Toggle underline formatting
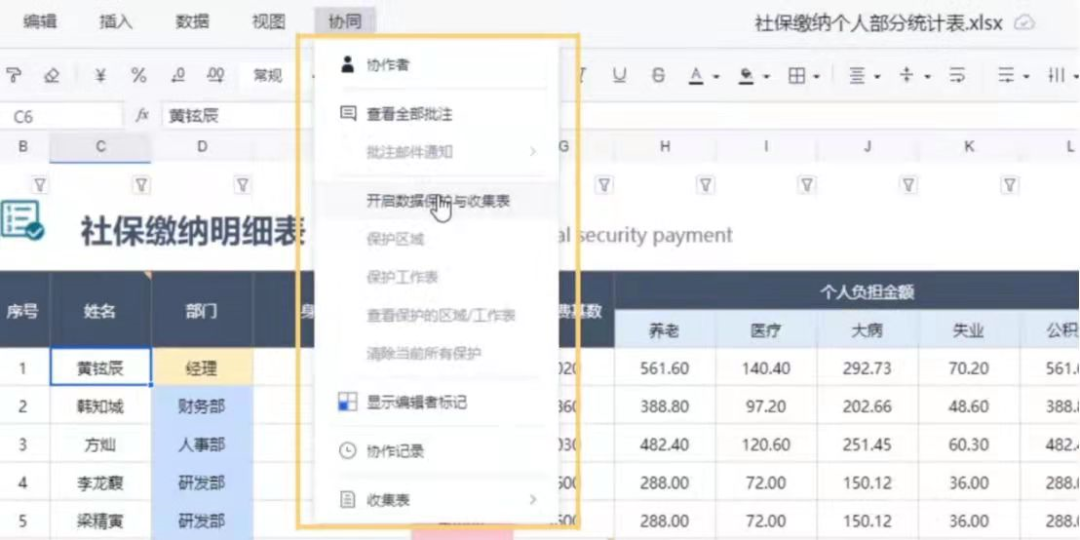The height and width of the screenshot is (540, 1080). tap(620, 76)
